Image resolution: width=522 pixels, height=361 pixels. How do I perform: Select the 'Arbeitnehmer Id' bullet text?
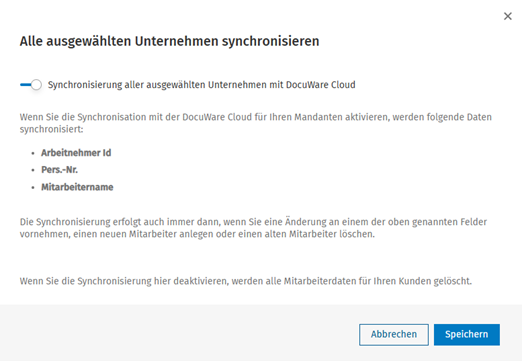(76, 153)
